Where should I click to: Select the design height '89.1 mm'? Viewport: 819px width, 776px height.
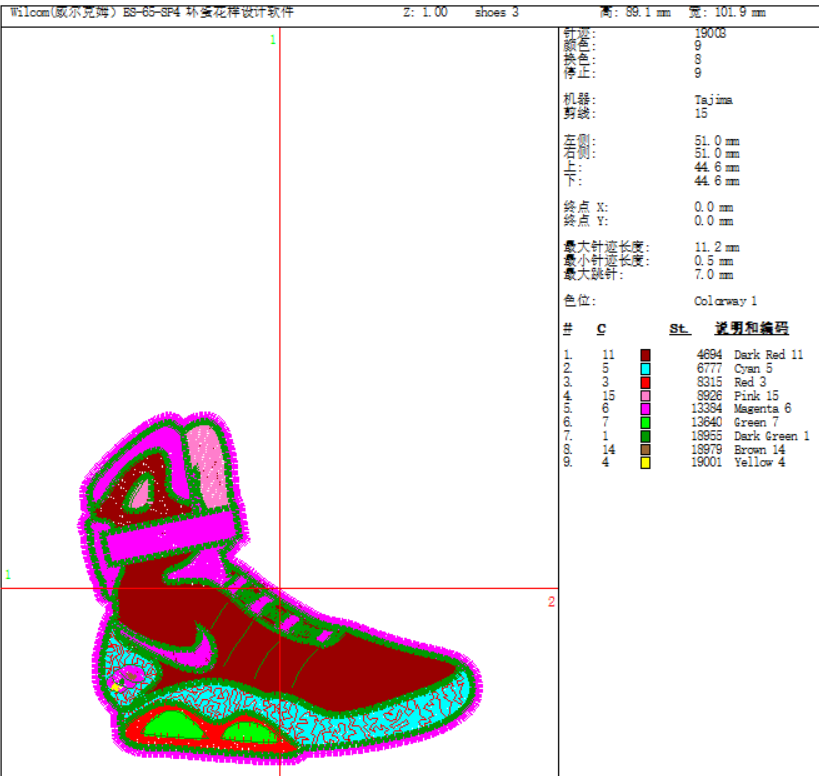point(648,12)
